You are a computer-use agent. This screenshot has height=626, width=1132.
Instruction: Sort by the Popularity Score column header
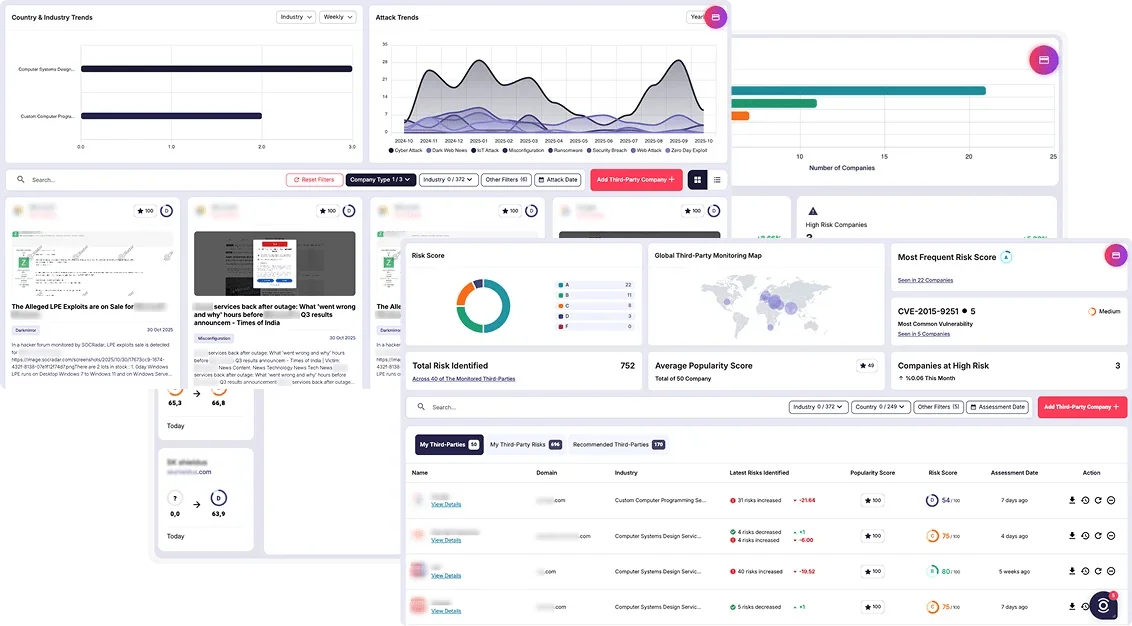(872, 473)
